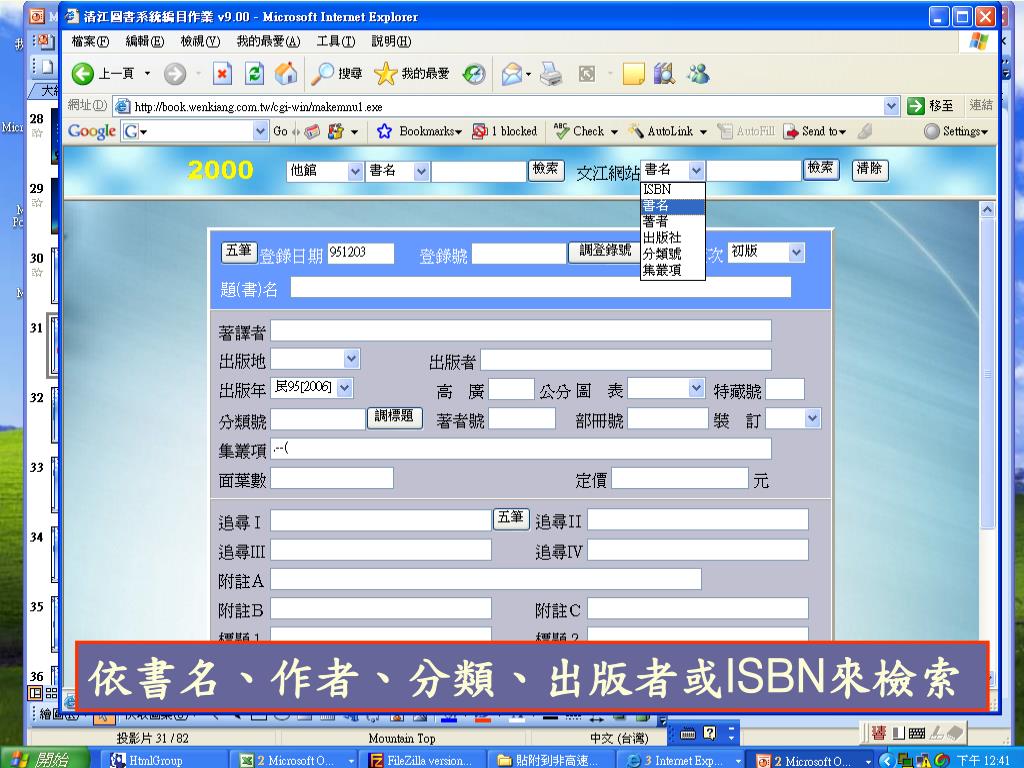Open the Messenger people icon
Viewport: 1024px width, 768px height.
coord(697,74)
